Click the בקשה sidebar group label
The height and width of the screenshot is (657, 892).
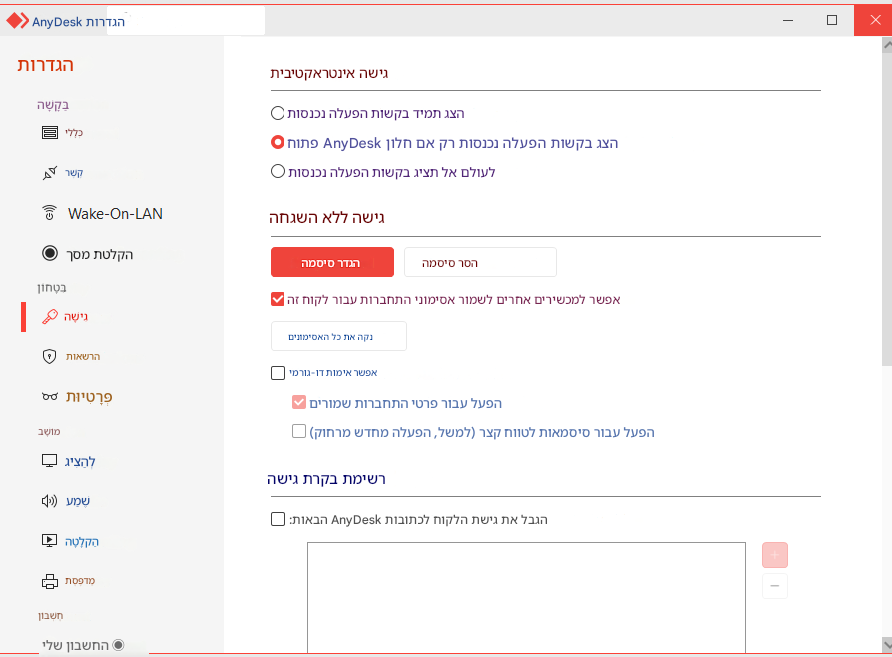53,105
